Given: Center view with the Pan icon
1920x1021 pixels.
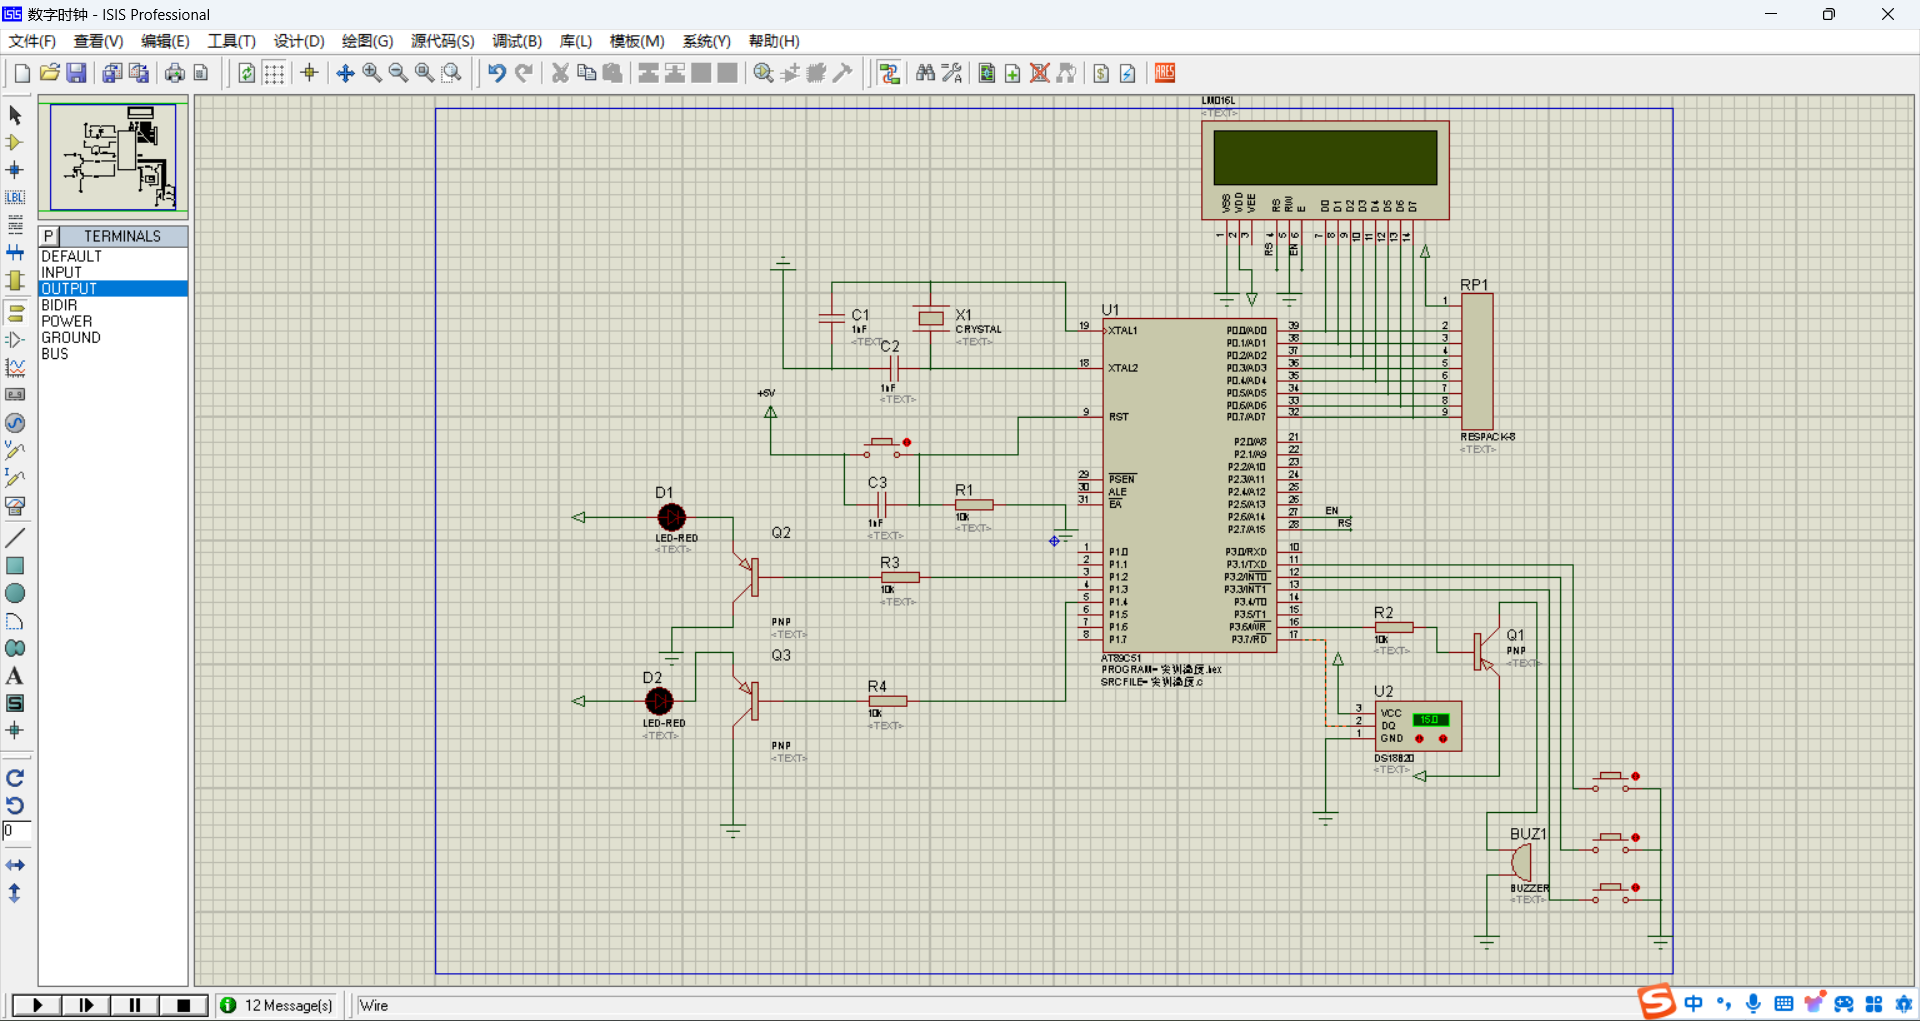Looking at the screenshot, I should point(345,73).
